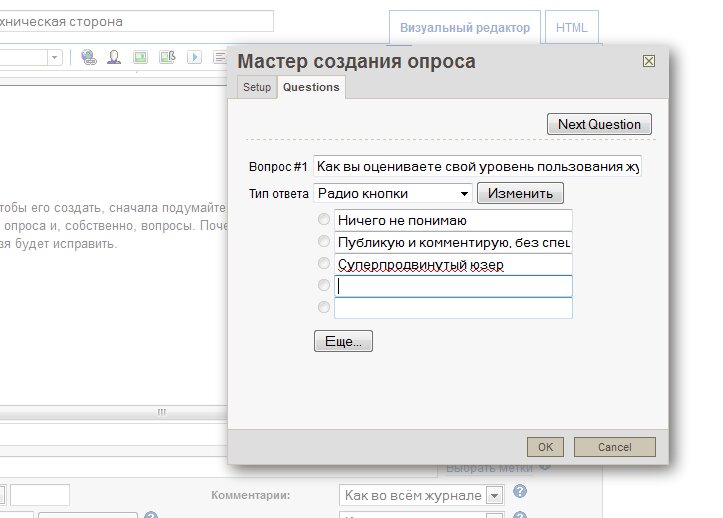Screen dimensions: 723x518
Task: Click the insert photo album icon
Action: [x=167, y=57]
